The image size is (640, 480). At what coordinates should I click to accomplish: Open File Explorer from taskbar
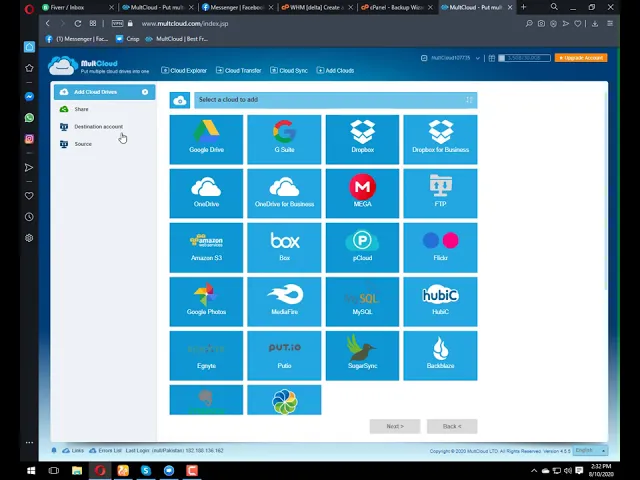coord(77,471)
